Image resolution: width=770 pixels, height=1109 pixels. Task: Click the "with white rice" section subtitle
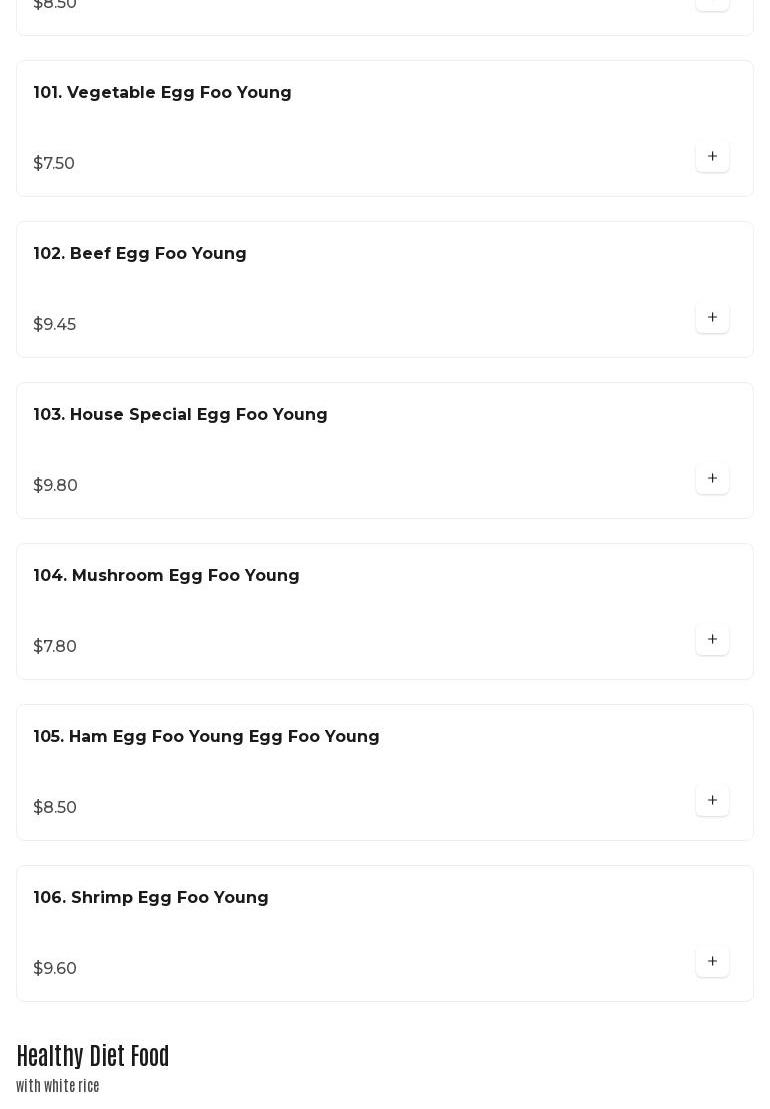click(58, 1086)
